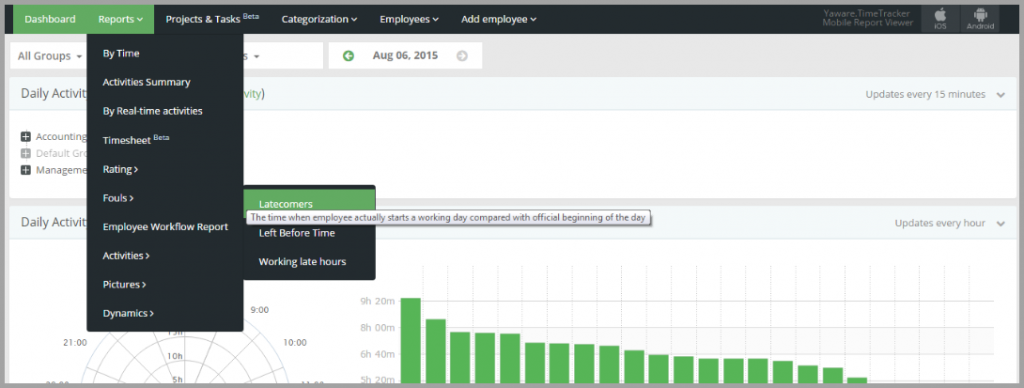Open the Categorization menu
Image resolution: width=1024 pixels, height=388 pixels.
point(319,20)
